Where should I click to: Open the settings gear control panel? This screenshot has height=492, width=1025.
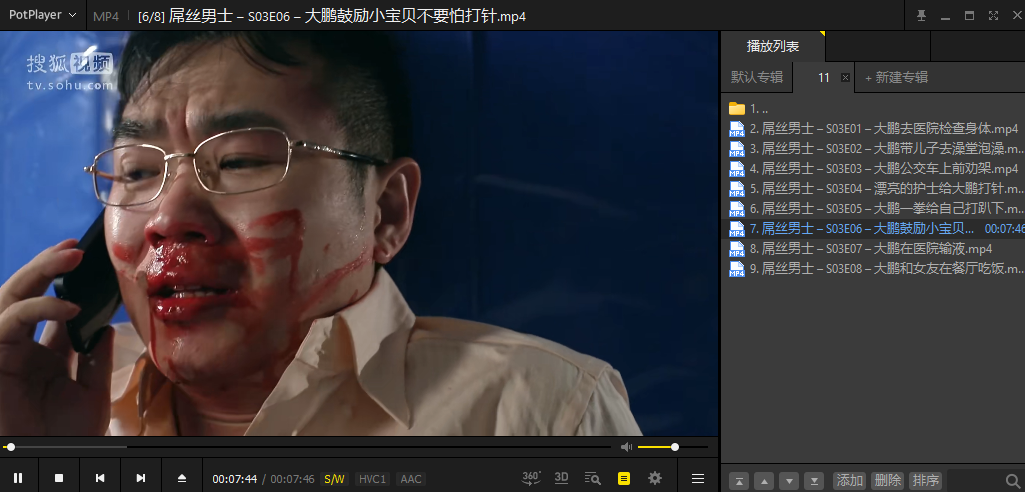click(x=654, y=478)
